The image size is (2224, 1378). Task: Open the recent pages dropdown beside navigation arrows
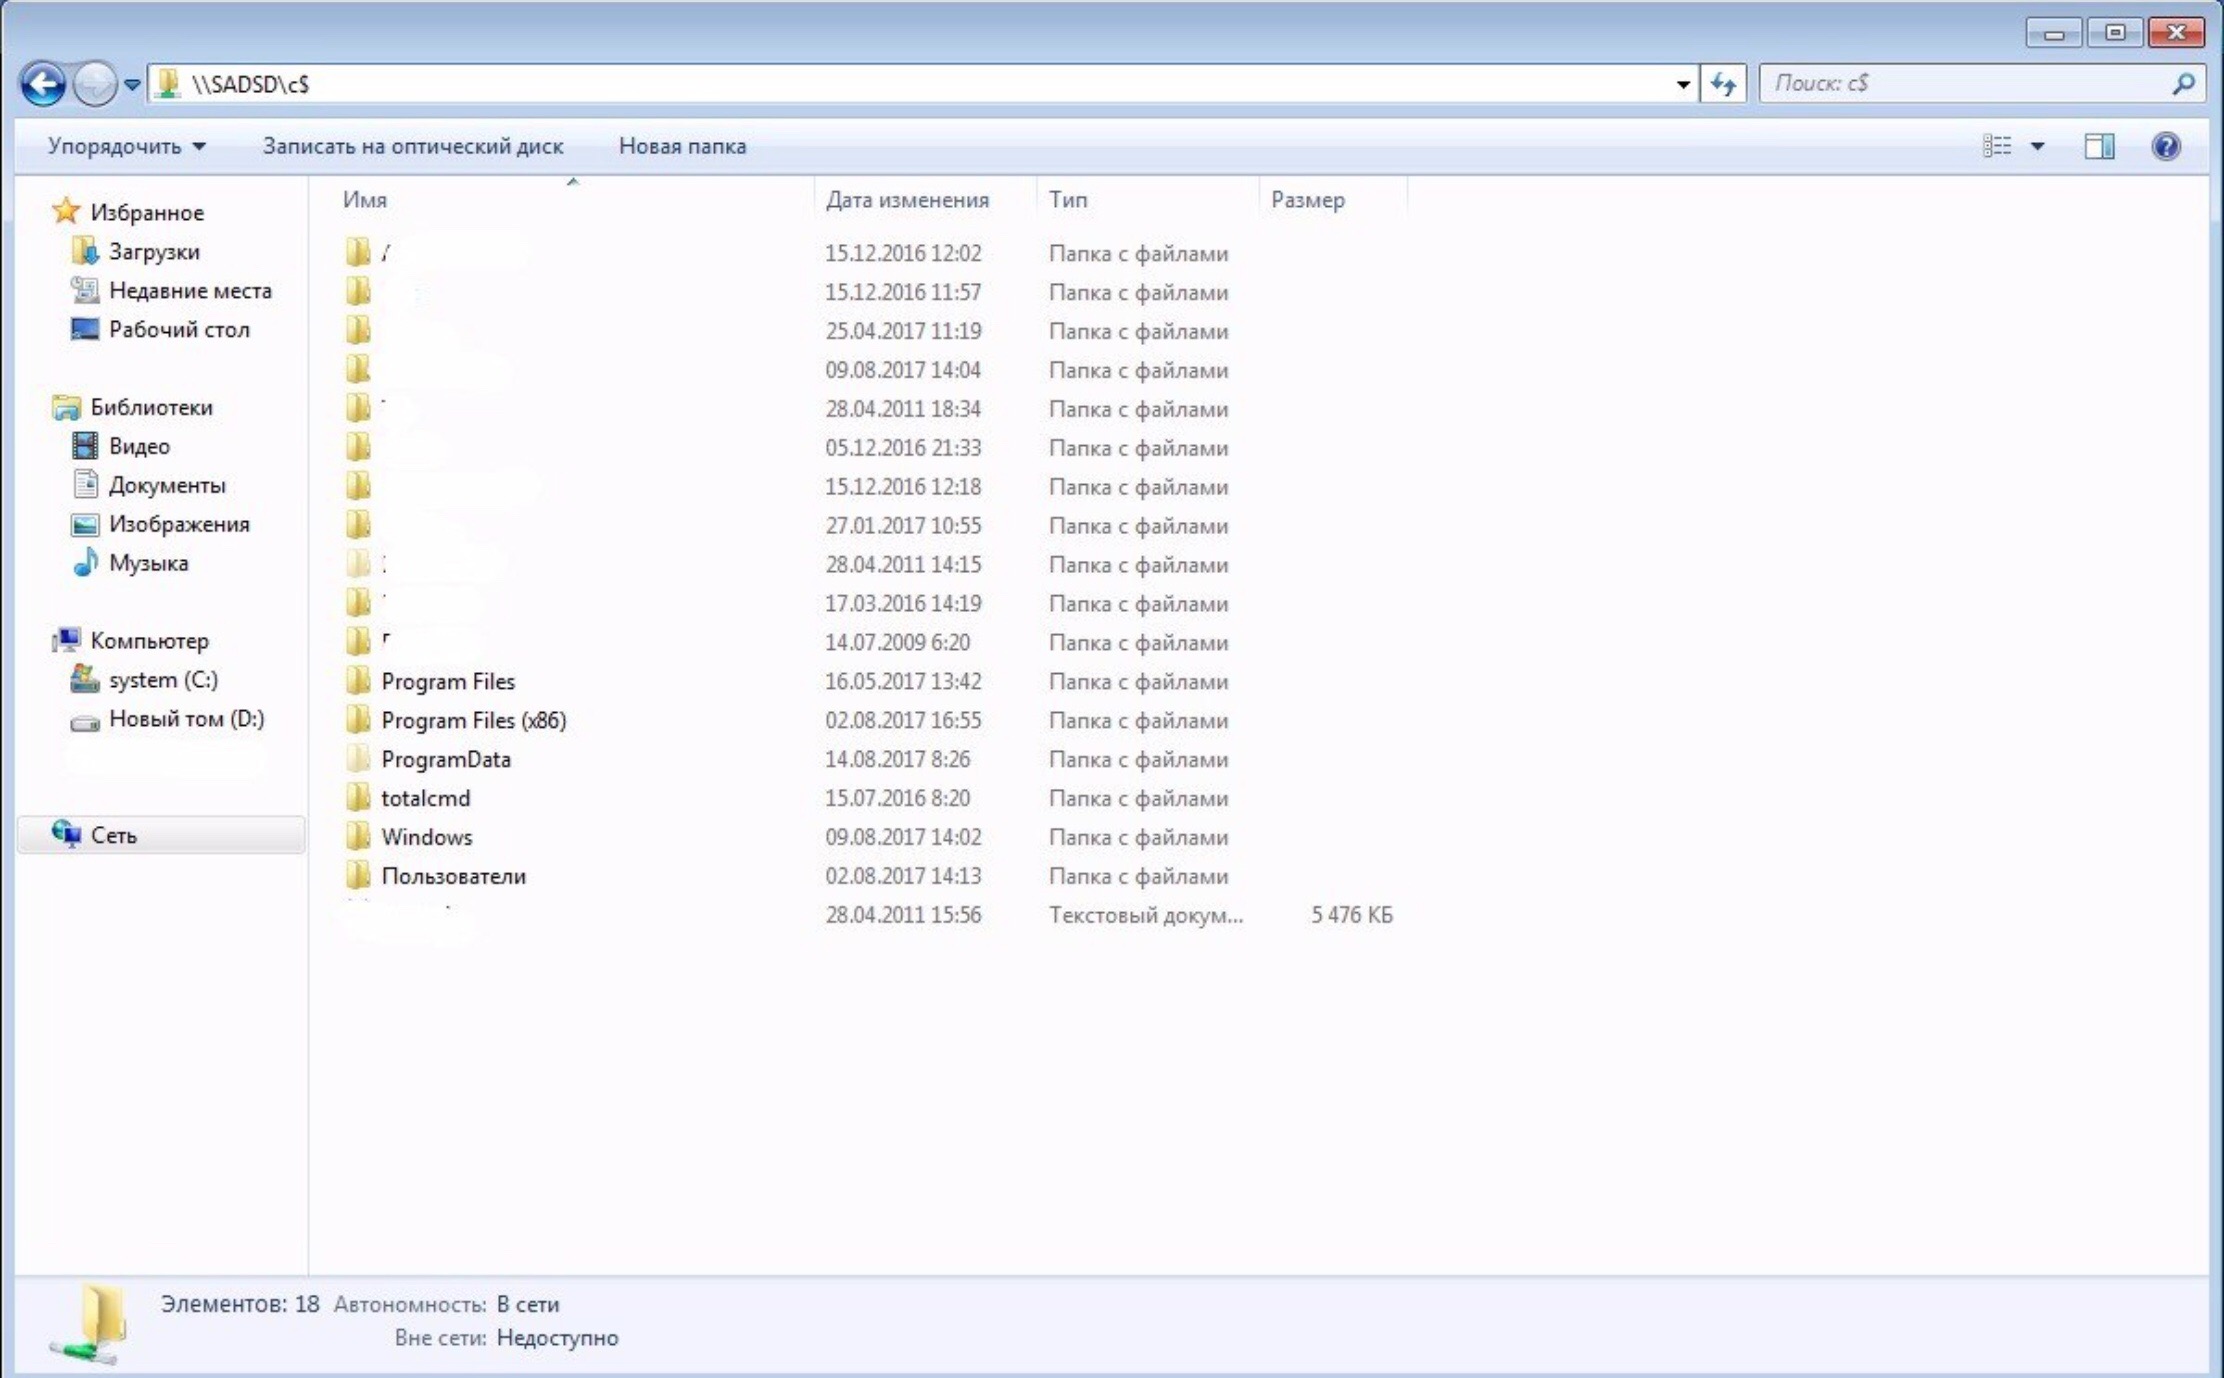pos(132,85)
